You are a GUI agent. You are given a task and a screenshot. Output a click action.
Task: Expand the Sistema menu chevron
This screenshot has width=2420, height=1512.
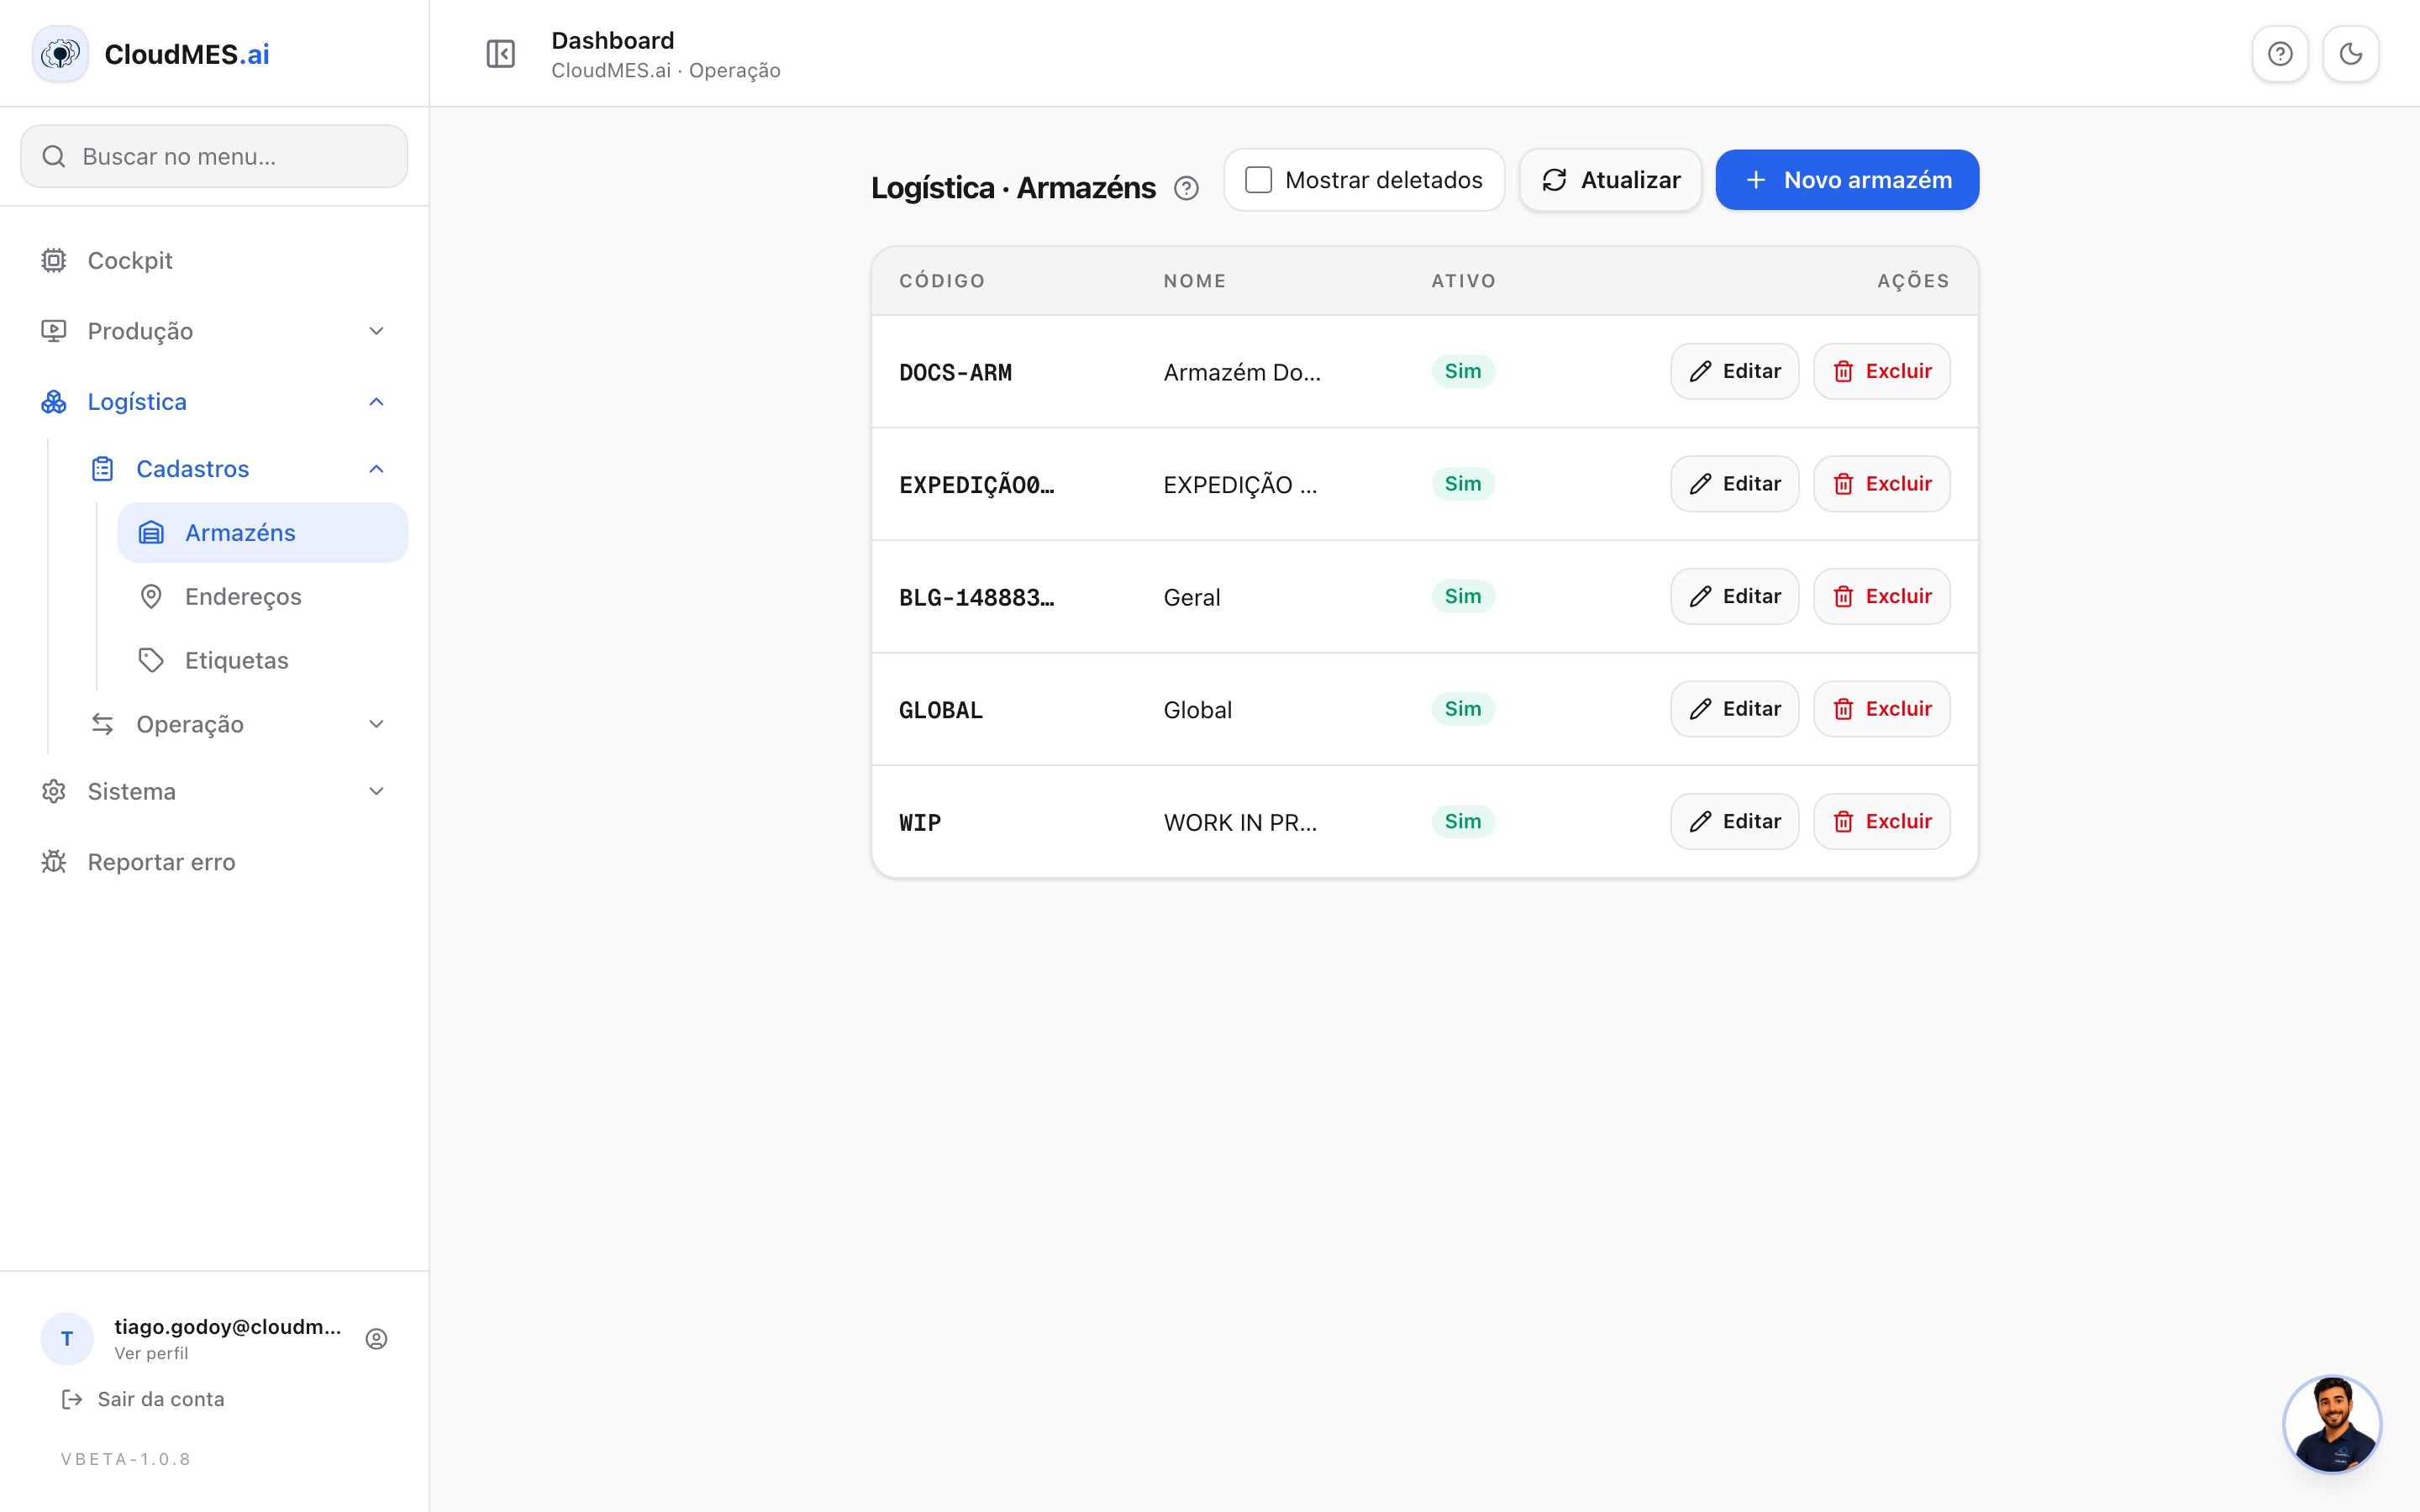point(376,792)
